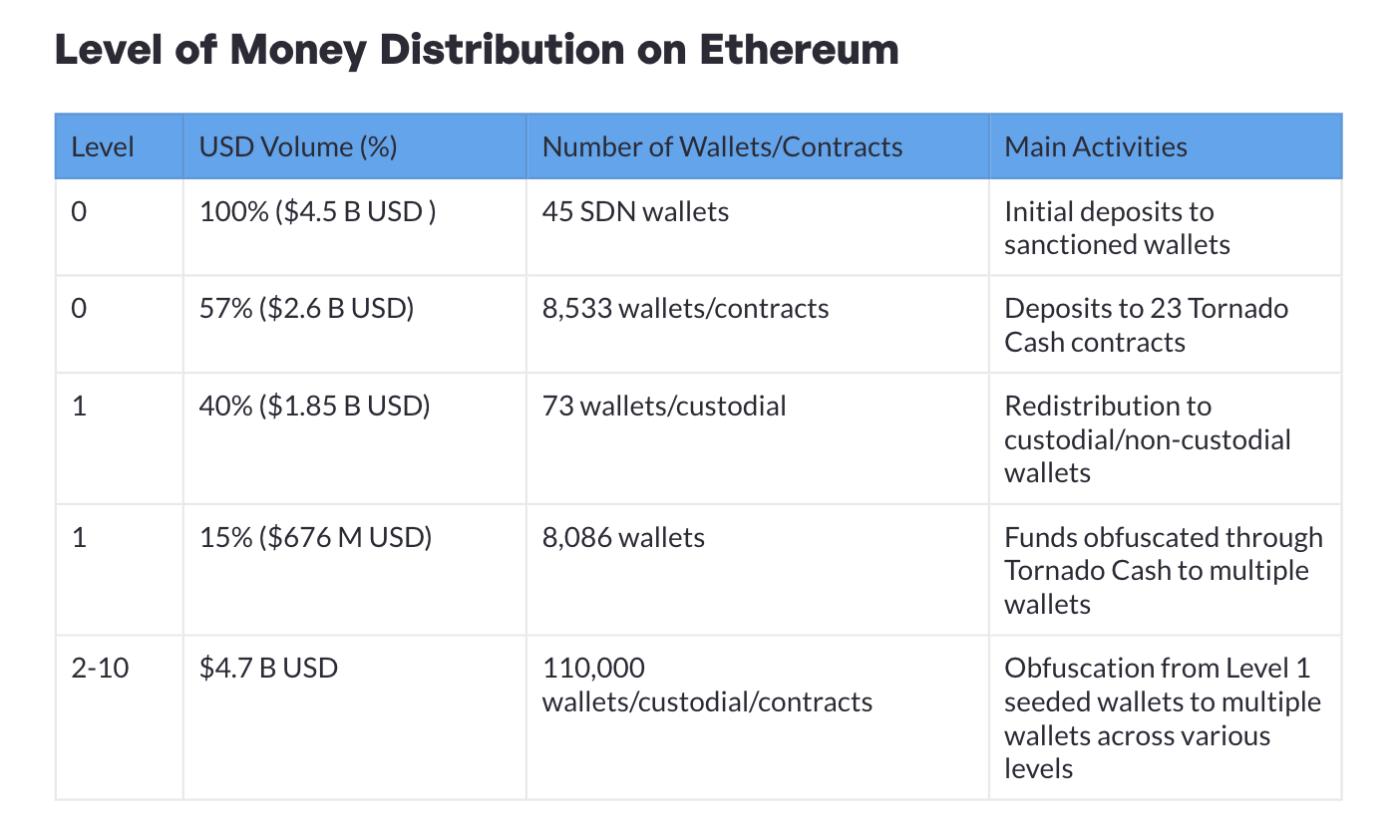Select the "Number of Wallets/Contracts" header
Viewport: 1400px width, 827px height.
(x=722, y=147)
